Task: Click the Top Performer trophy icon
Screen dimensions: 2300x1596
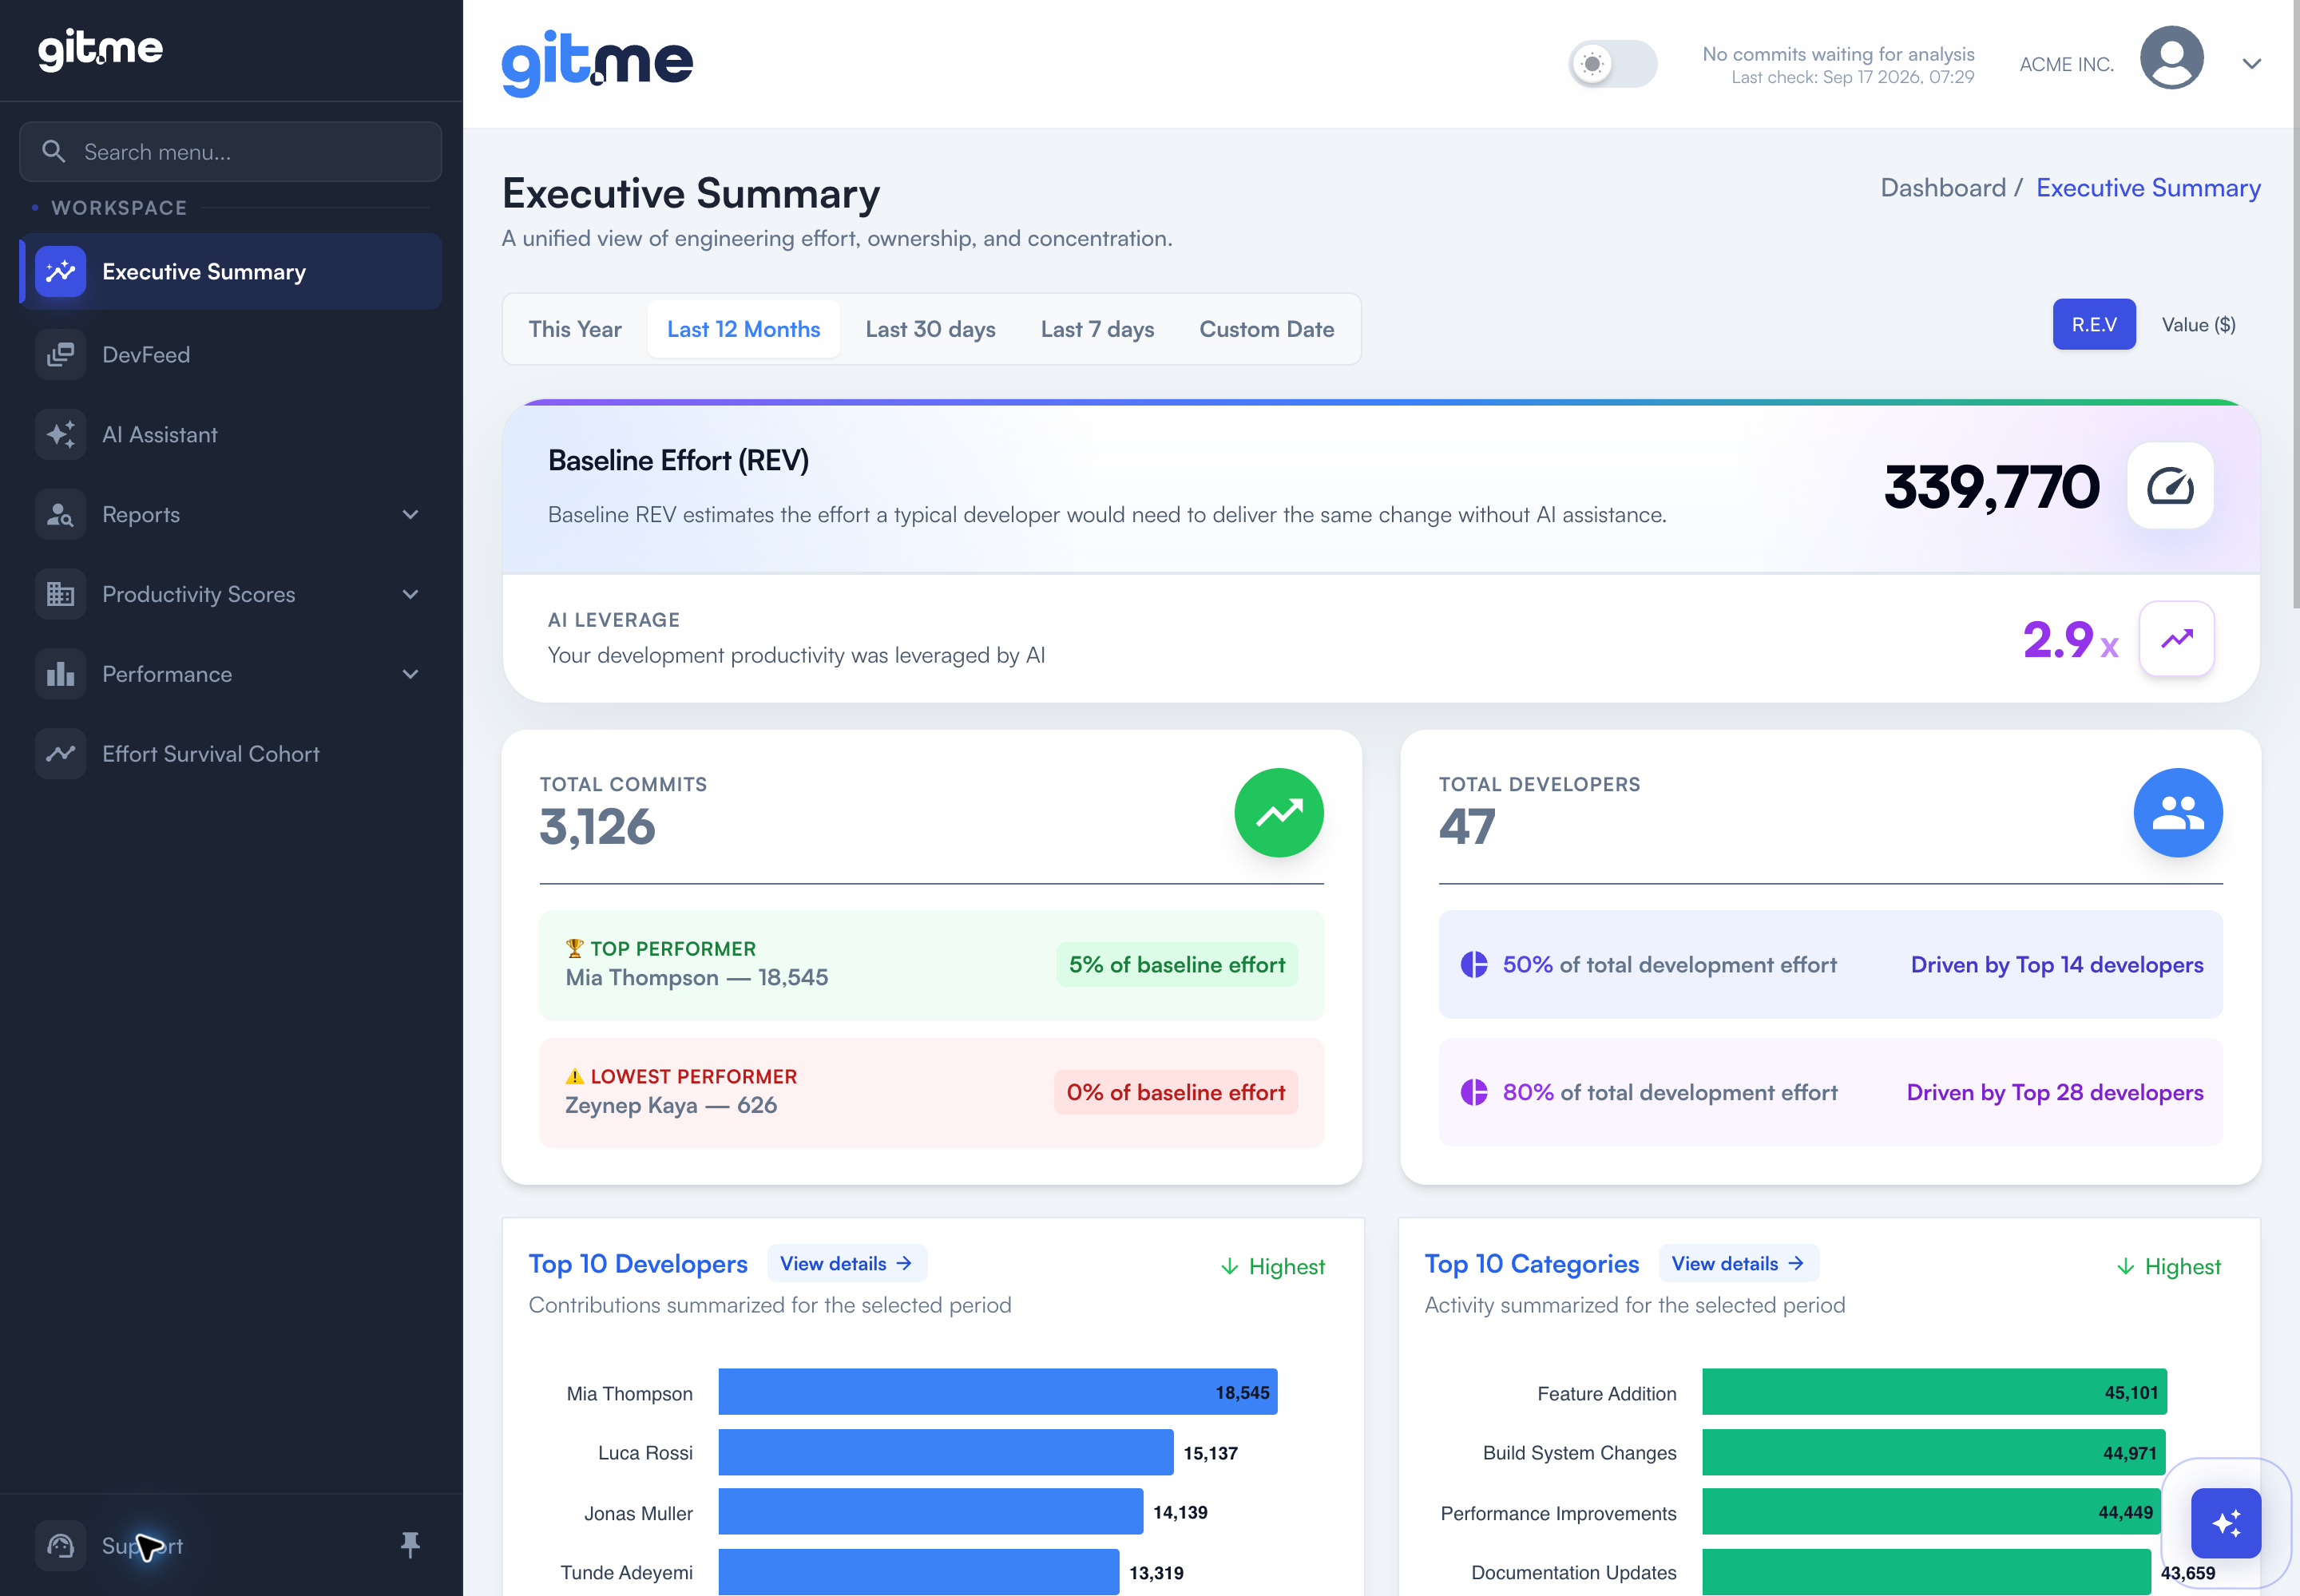Action: click(575, 949)
